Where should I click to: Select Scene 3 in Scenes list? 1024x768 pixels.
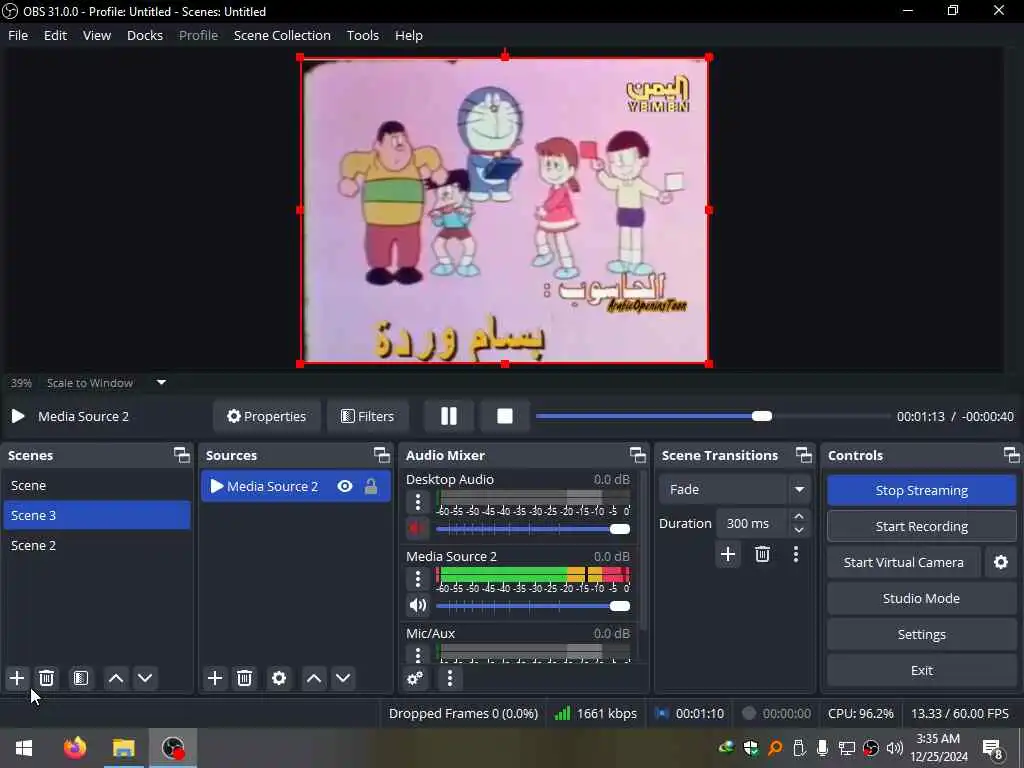point(97,515)
